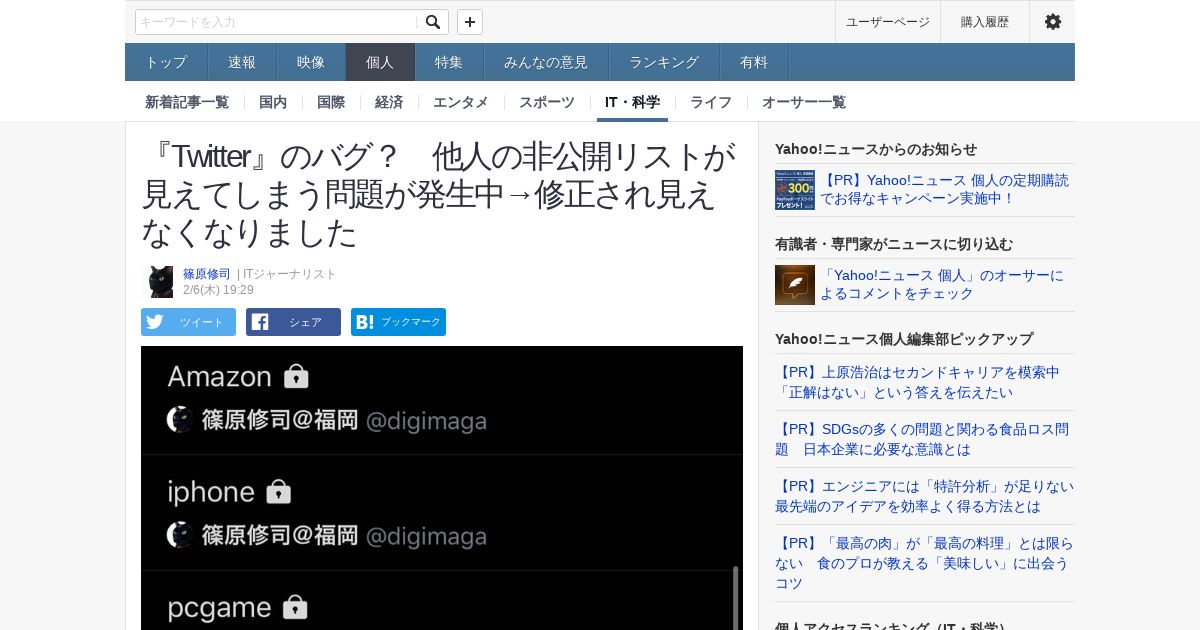Image resolution: width=1200 pixels, height=630 pixels.
Task: Open 国内 category
Action: click(x=273, y=102)
